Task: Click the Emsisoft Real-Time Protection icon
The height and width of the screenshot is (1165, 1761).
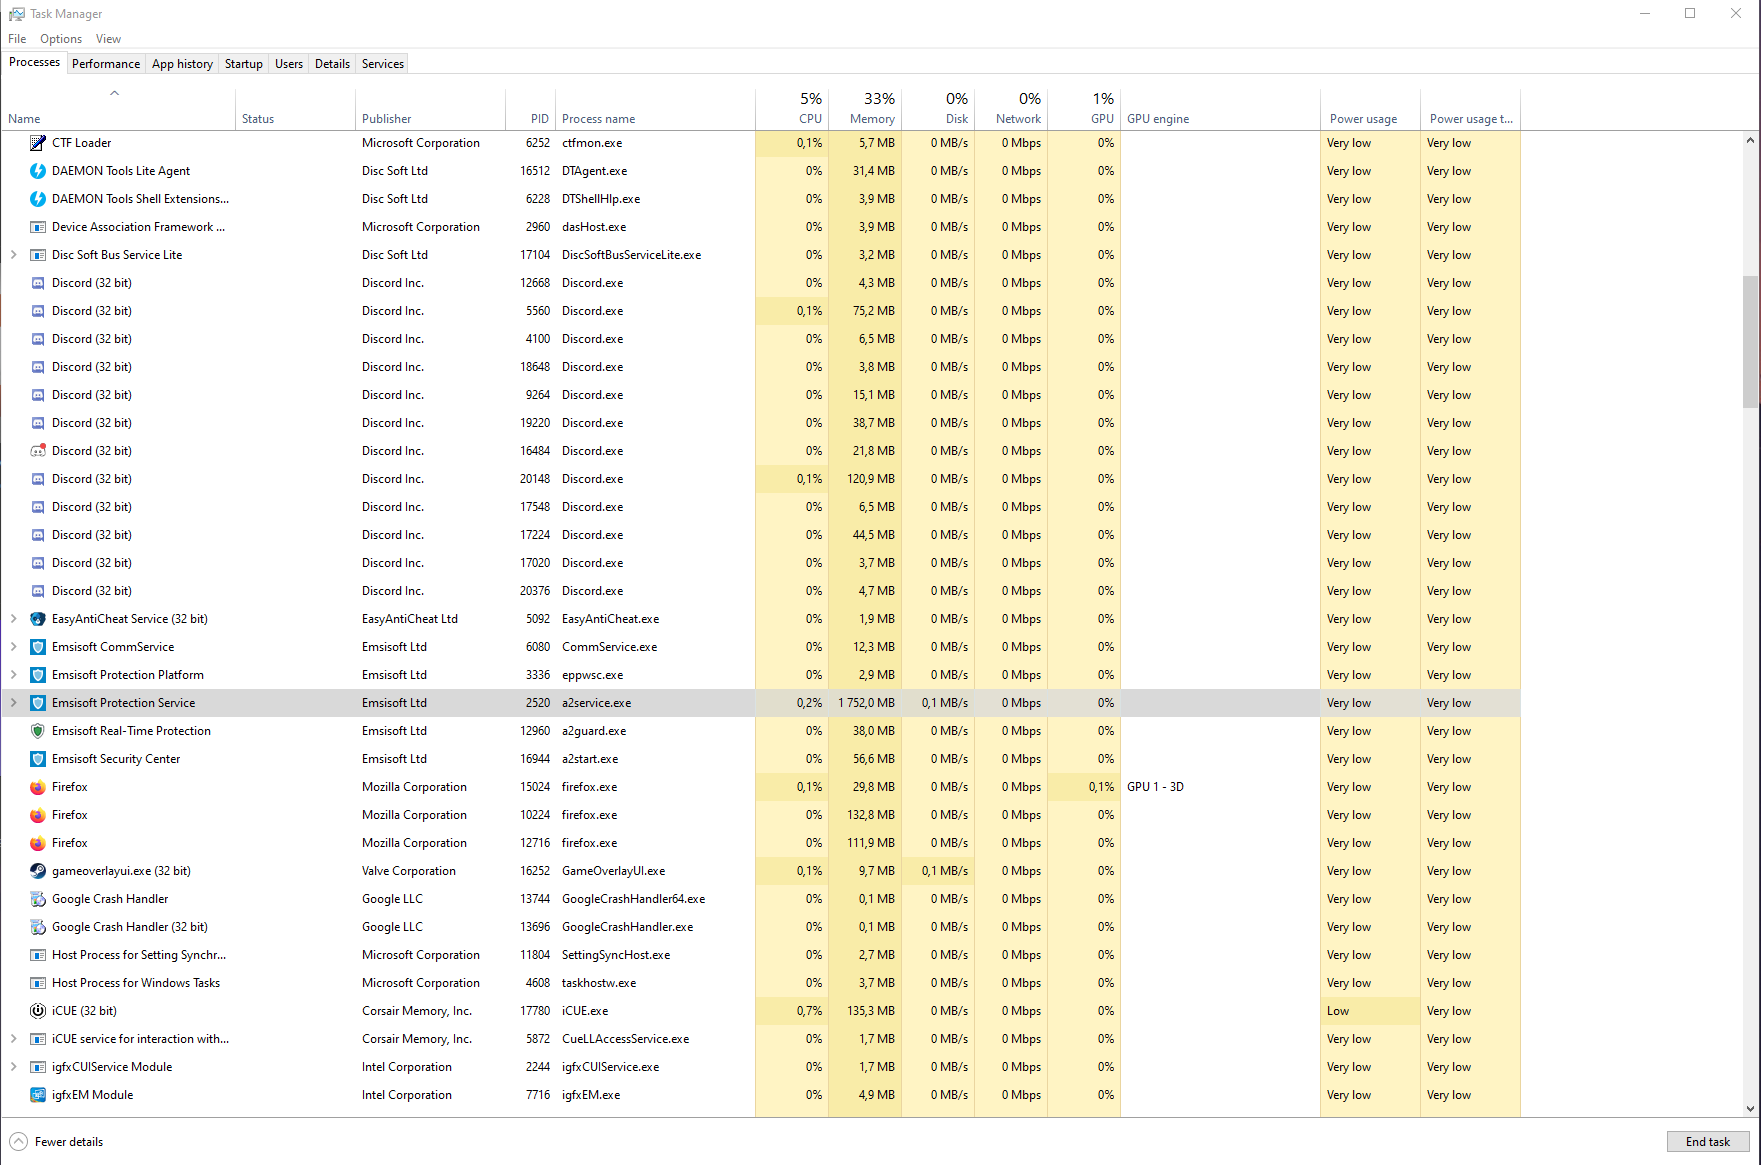Action: 38,731
